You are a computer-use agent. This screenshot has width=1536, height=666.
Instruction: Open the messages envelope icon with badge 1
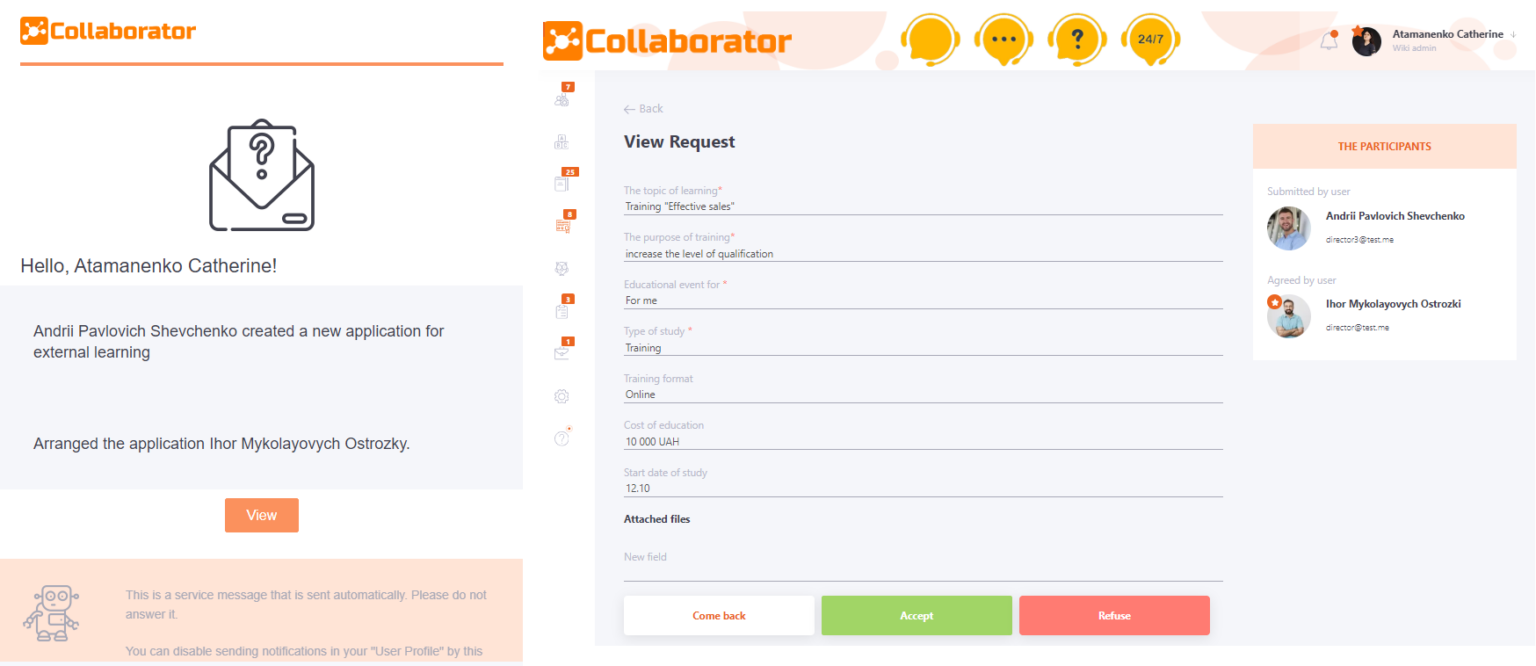click(x=561, y=351)
